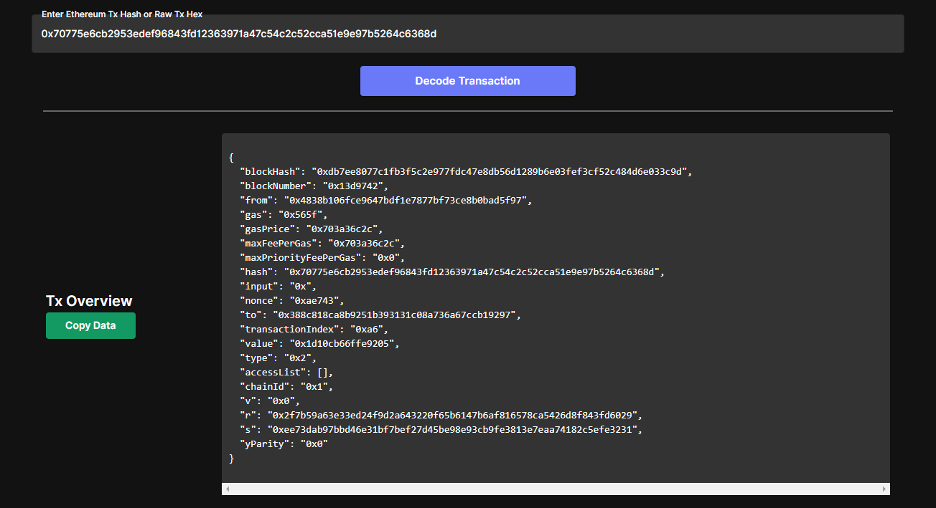The image size is (936, 508).
Task: Click the Tx Overview heading
Action: click(x=89, y=301)
